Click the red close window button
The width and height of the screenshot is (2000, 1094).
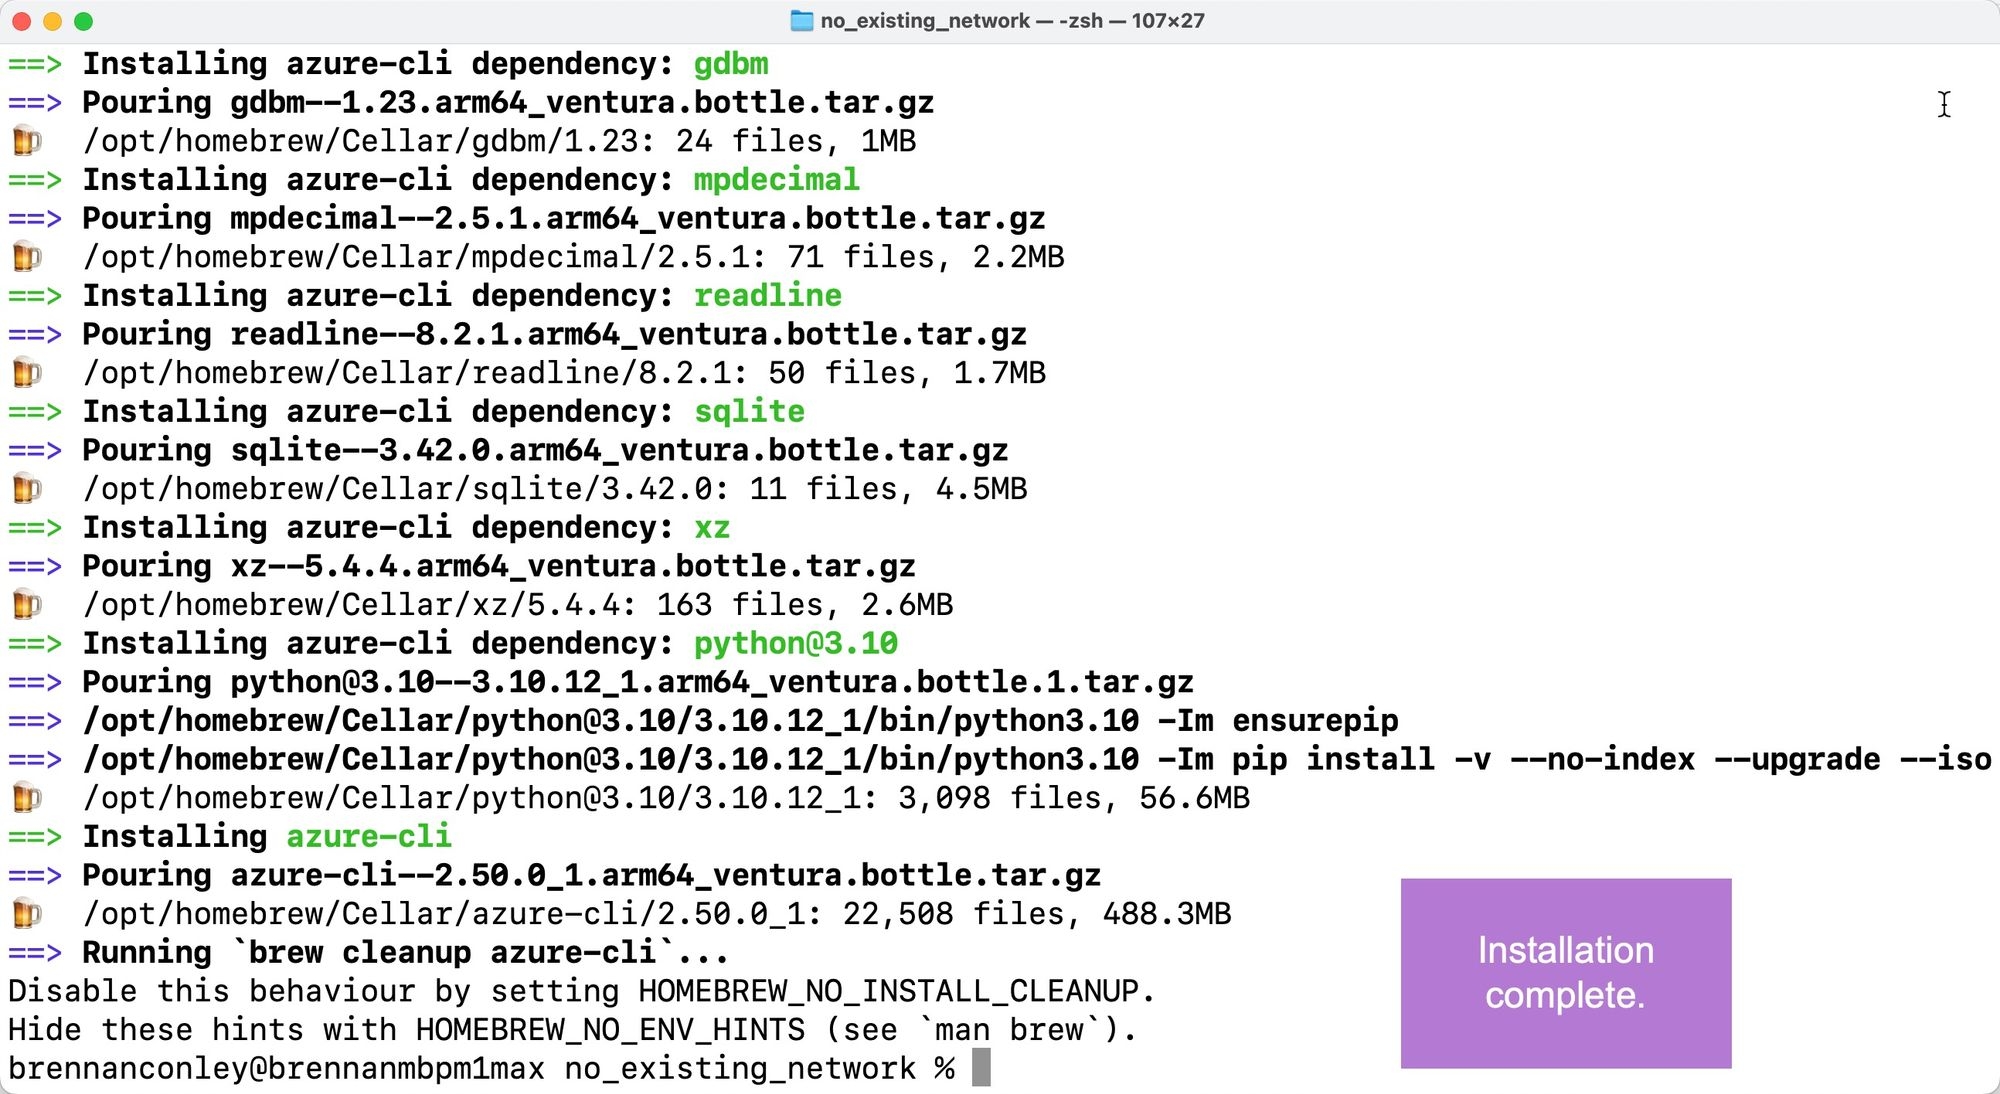coord(22,21)
